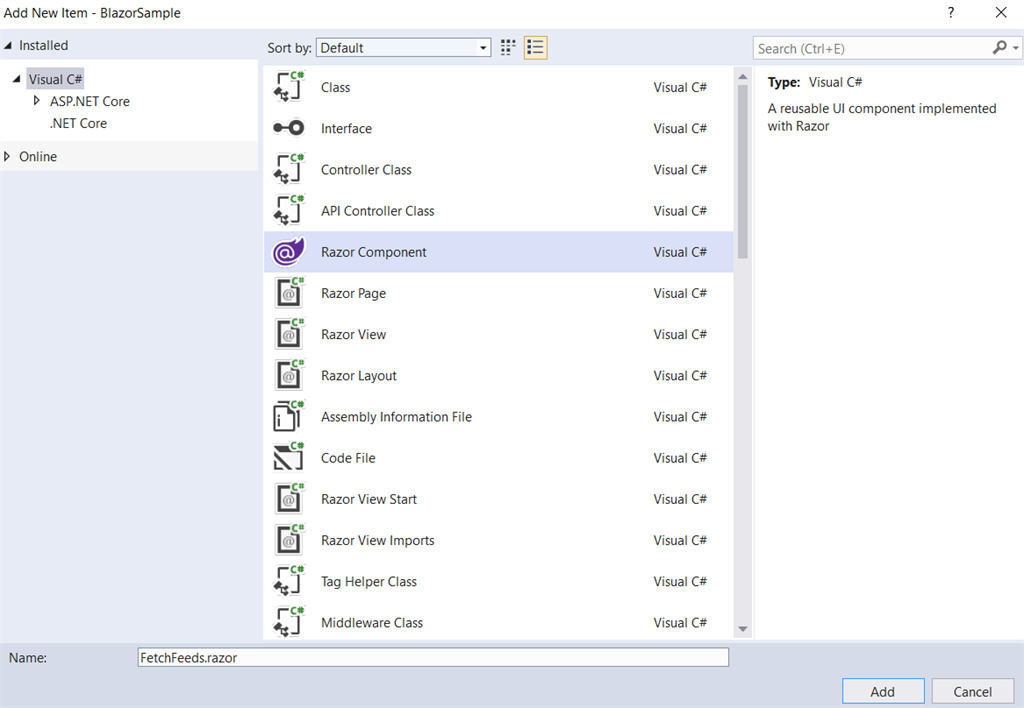Select the Interface template name
Screen dimensions: 1024x708
346,129
